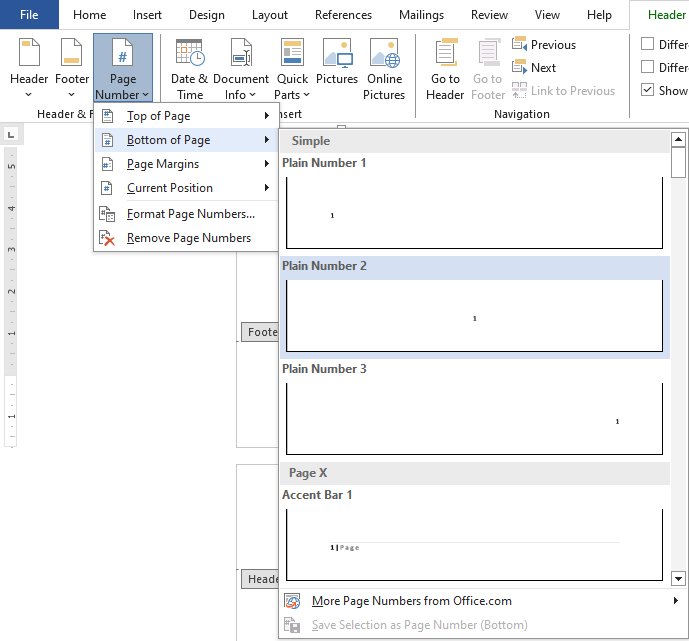Click the Page X category heading
The image size is (689, 641).
(308, 473)
